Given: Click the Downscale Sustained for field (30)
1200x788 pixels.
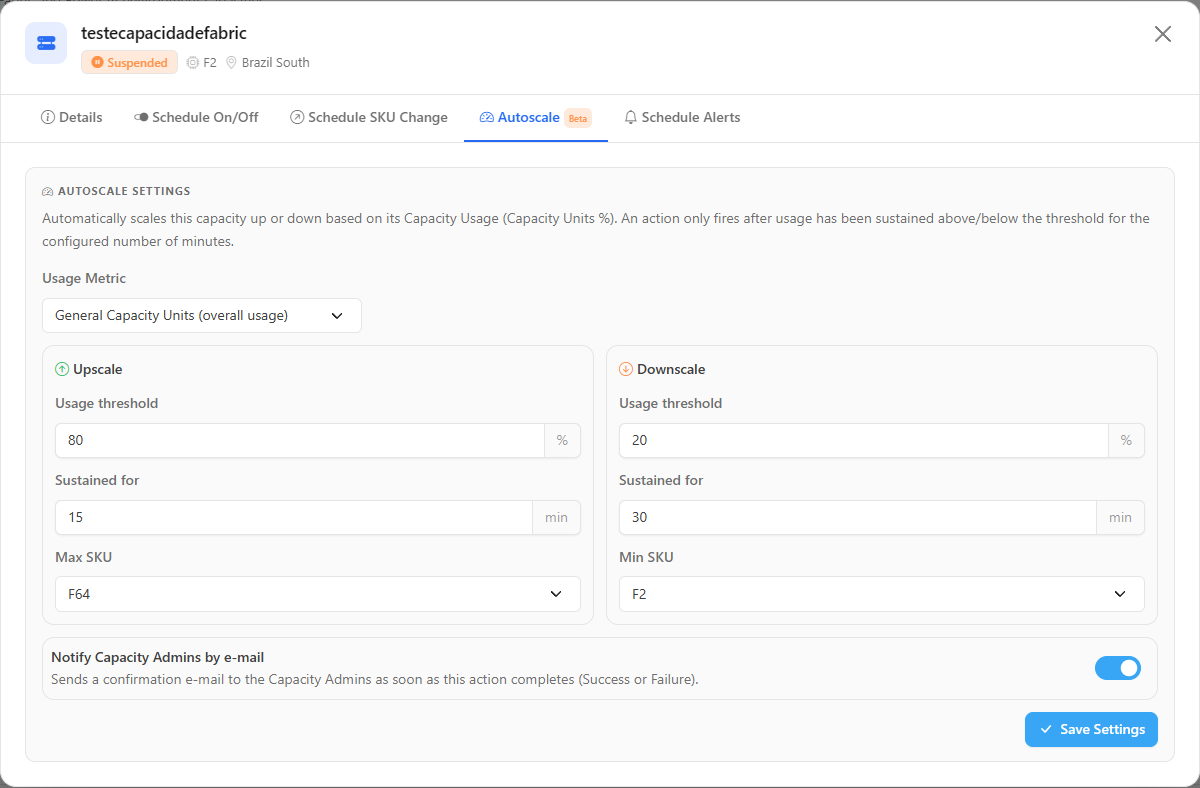Looking at the screenshot, I should [858, 517].
